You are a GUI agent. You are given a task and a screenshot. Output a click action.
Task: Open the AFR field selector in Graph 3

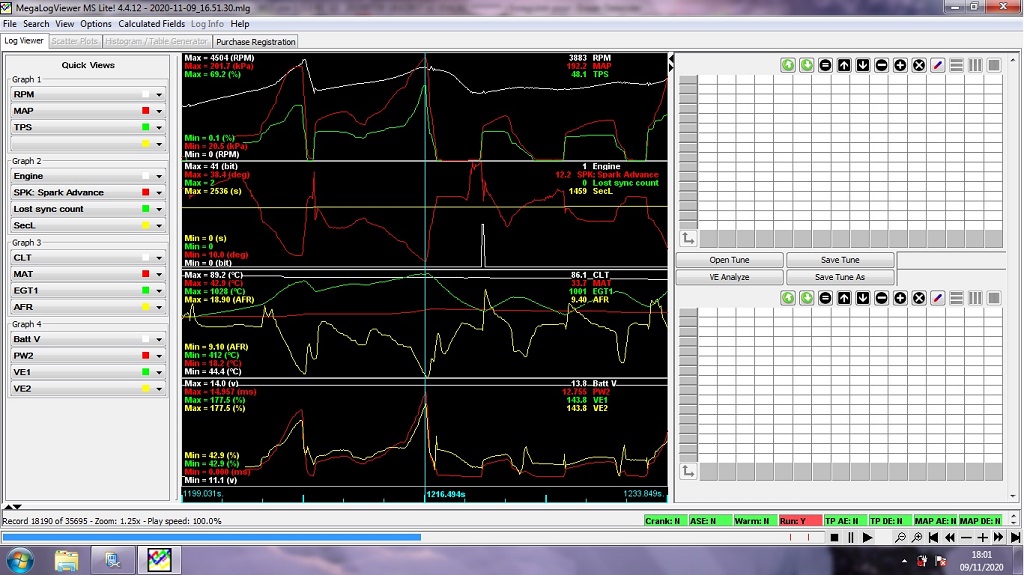click(x=158, y=307)
